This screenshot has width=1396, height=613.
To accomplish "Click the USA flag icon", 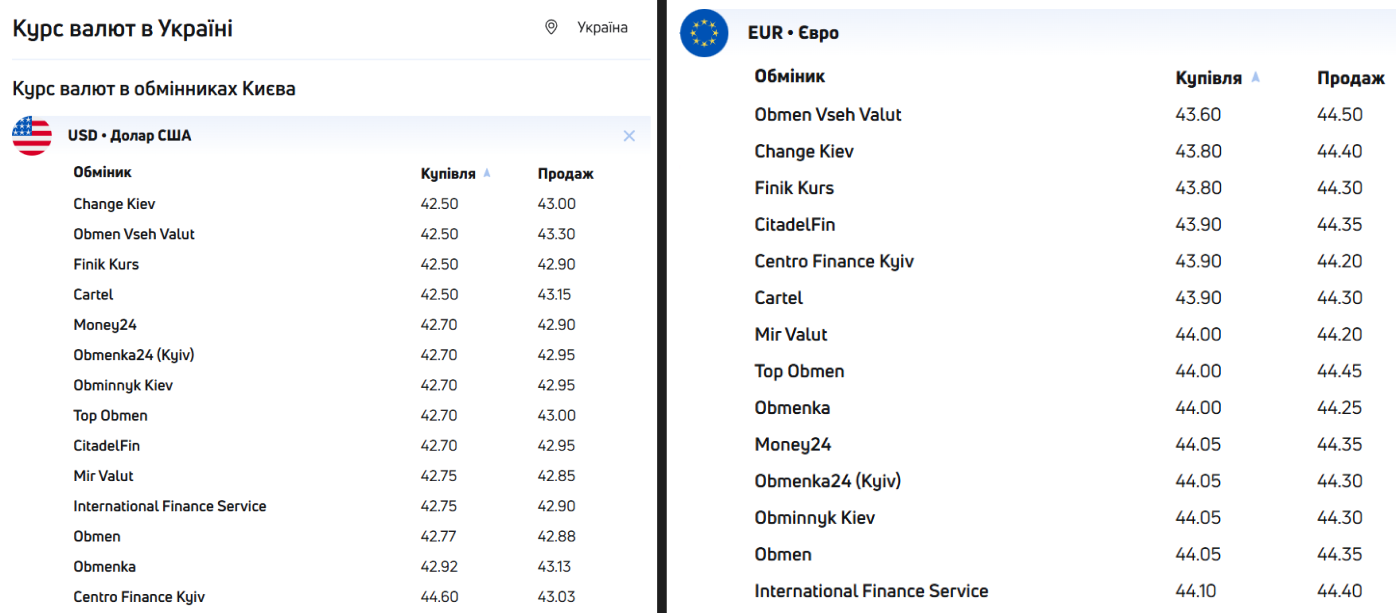I will tap(32, 135).
